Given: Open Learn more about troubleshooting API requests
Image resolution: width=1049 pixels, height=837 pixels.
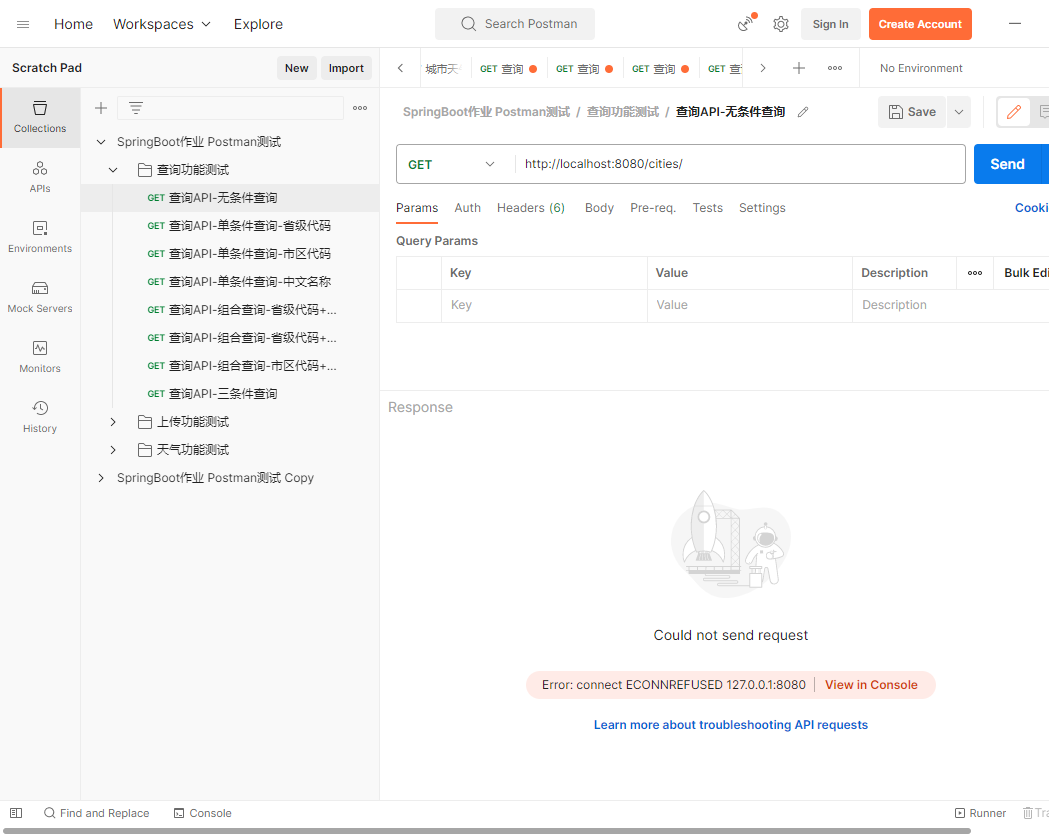Looking at the screenshot, I should click(x=731, y=725).
